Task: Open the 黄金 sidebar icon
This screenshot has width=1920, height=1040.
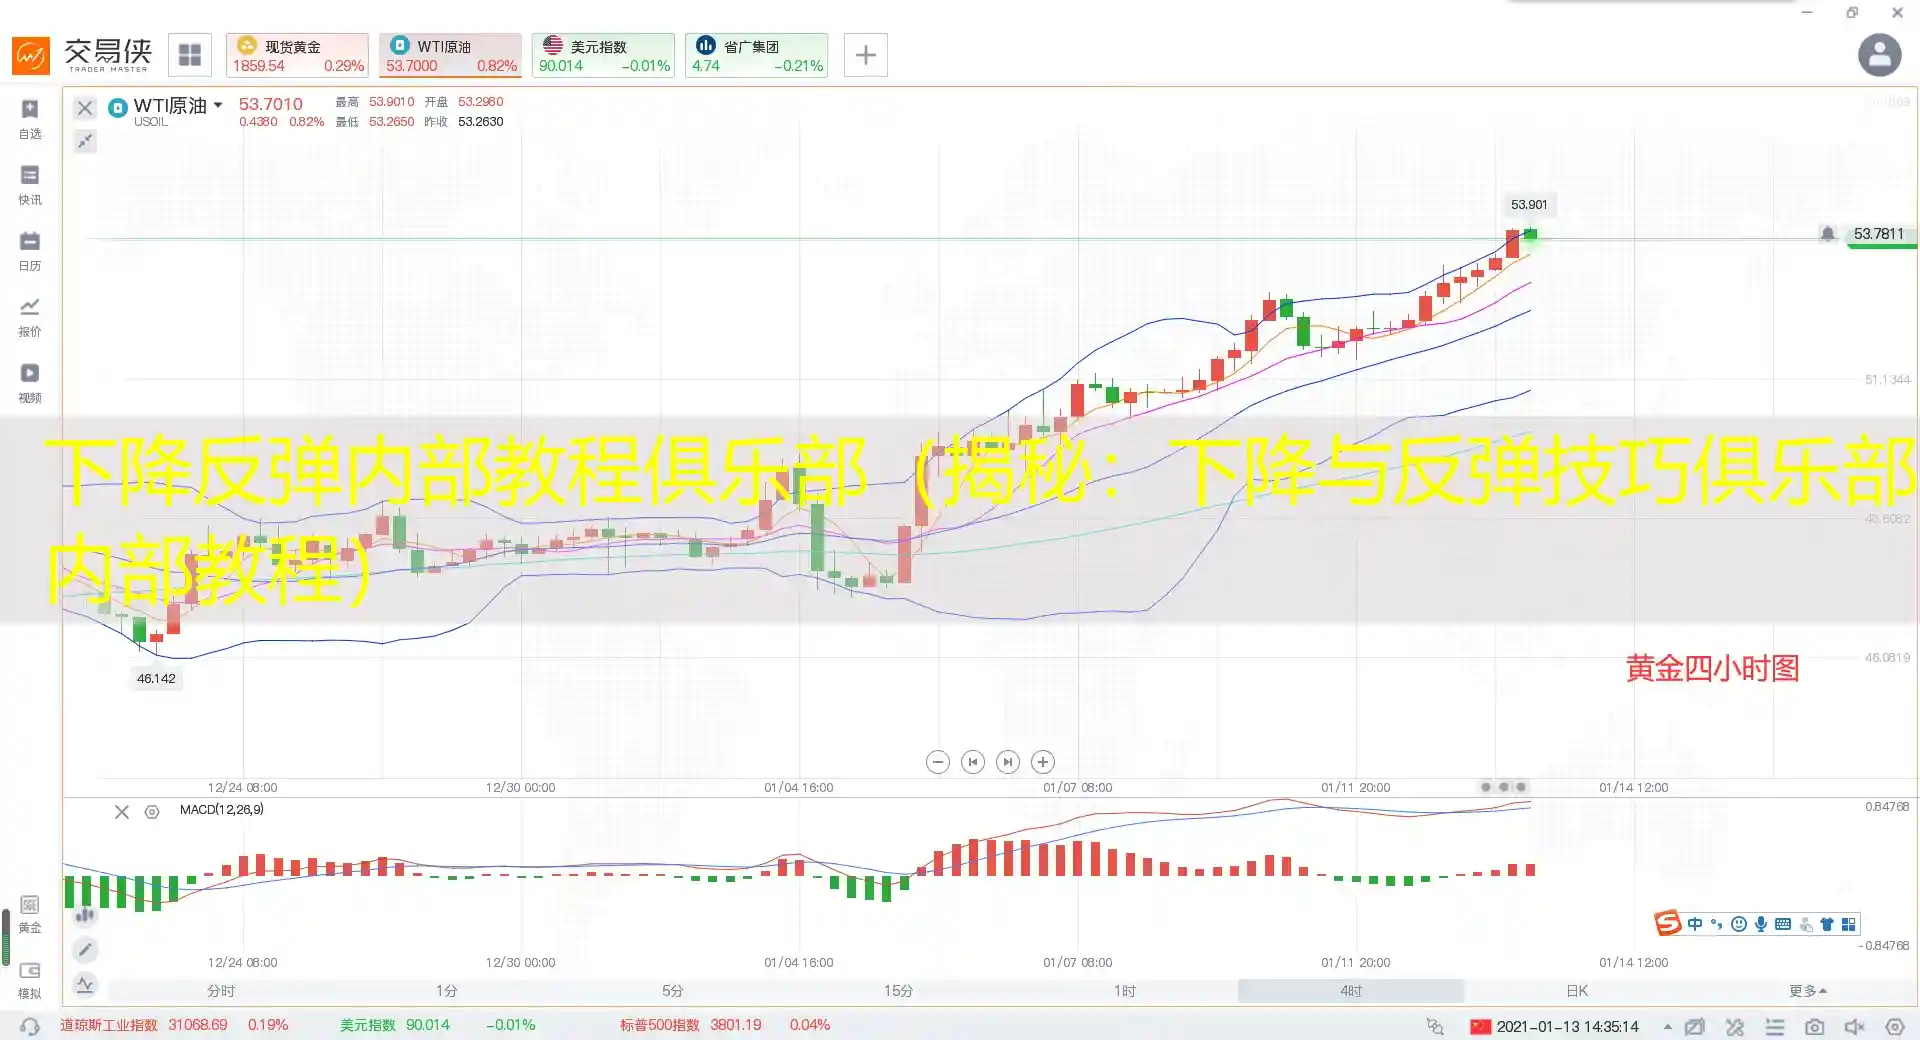Action: [30, 914]
